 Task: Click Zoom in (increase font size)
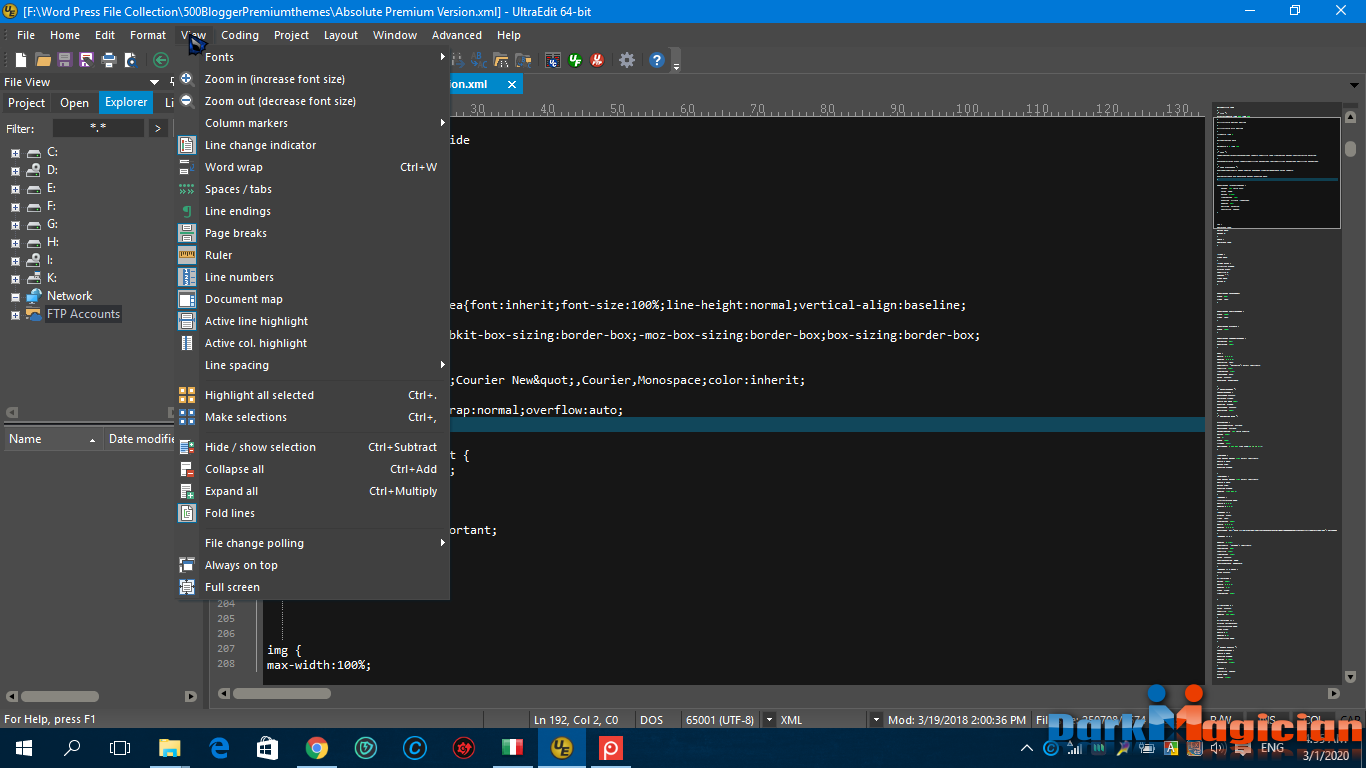[x=312, y=79]
